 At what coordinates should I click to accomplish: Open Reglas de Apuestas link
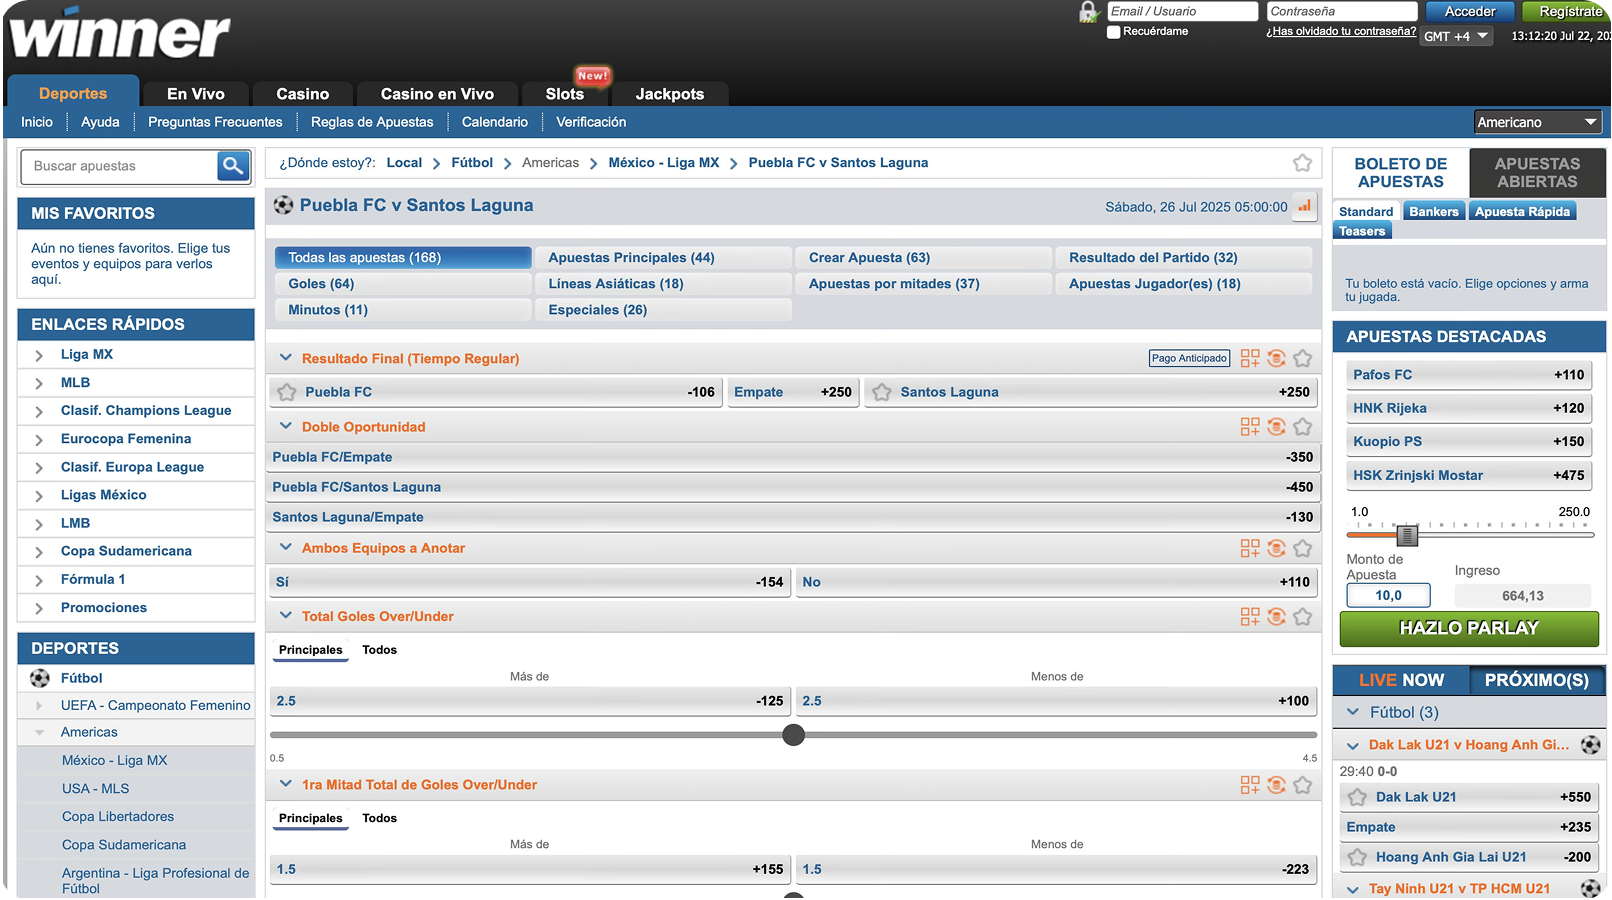click(372, 122)
